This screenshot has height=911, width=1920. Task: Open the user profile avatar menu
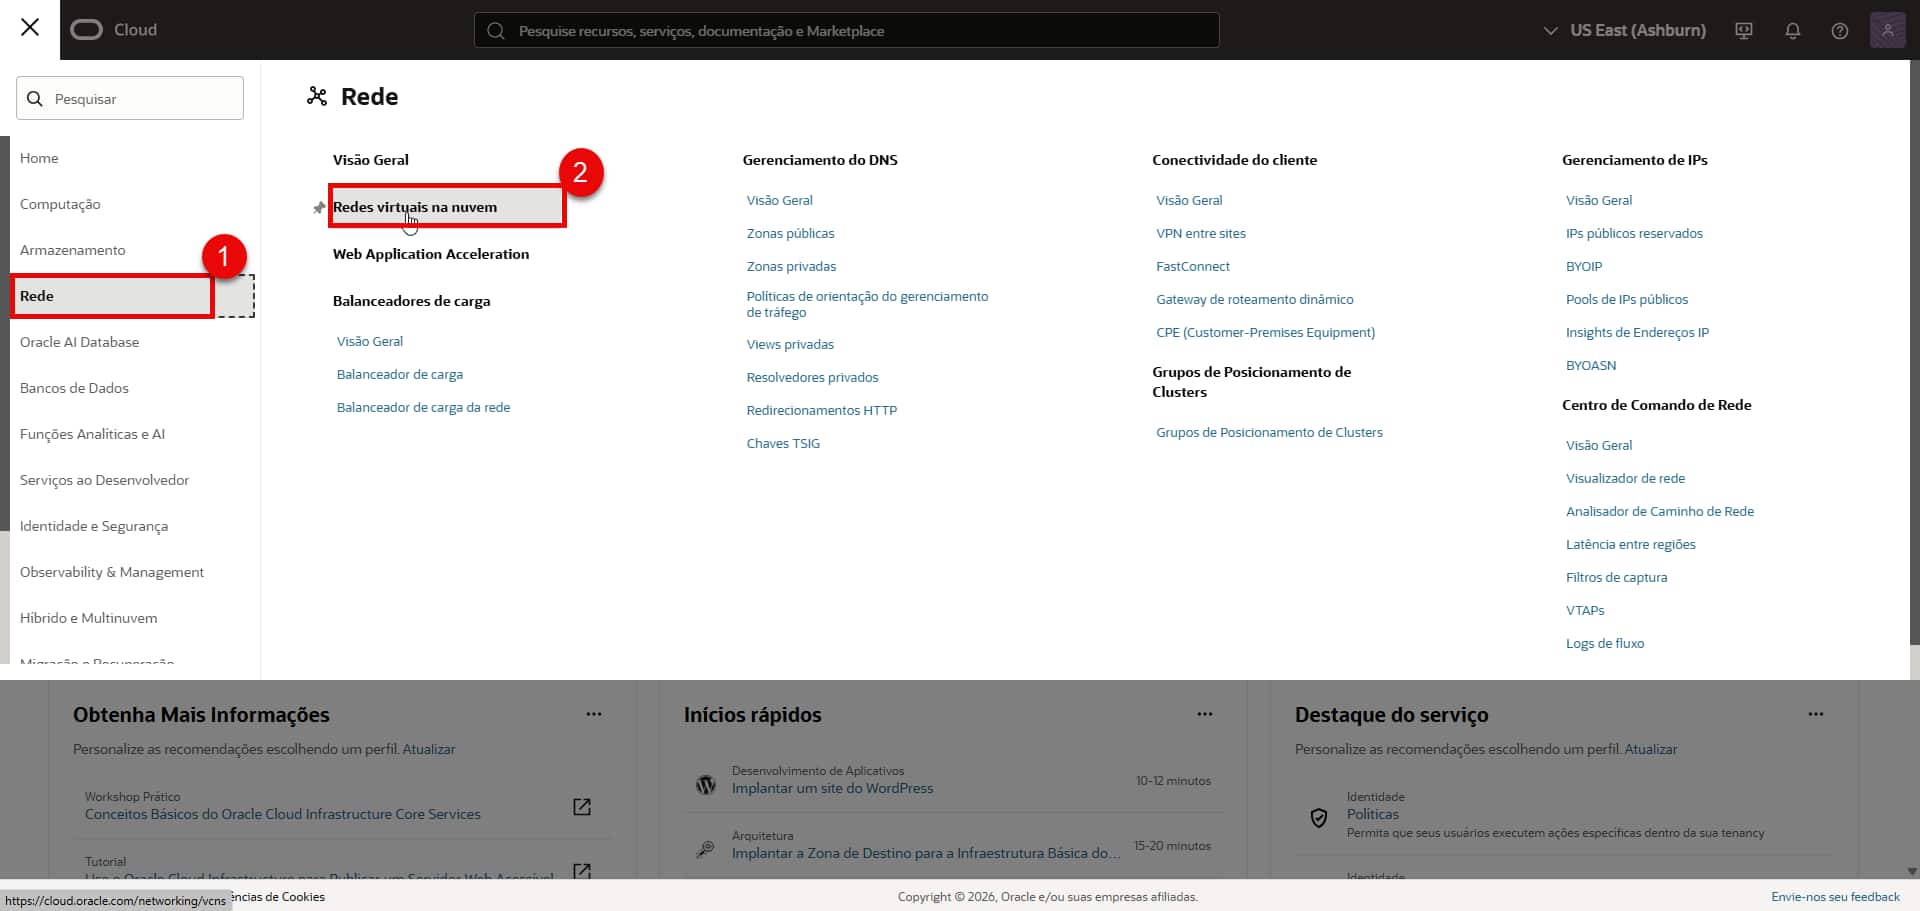point(1888,30)
